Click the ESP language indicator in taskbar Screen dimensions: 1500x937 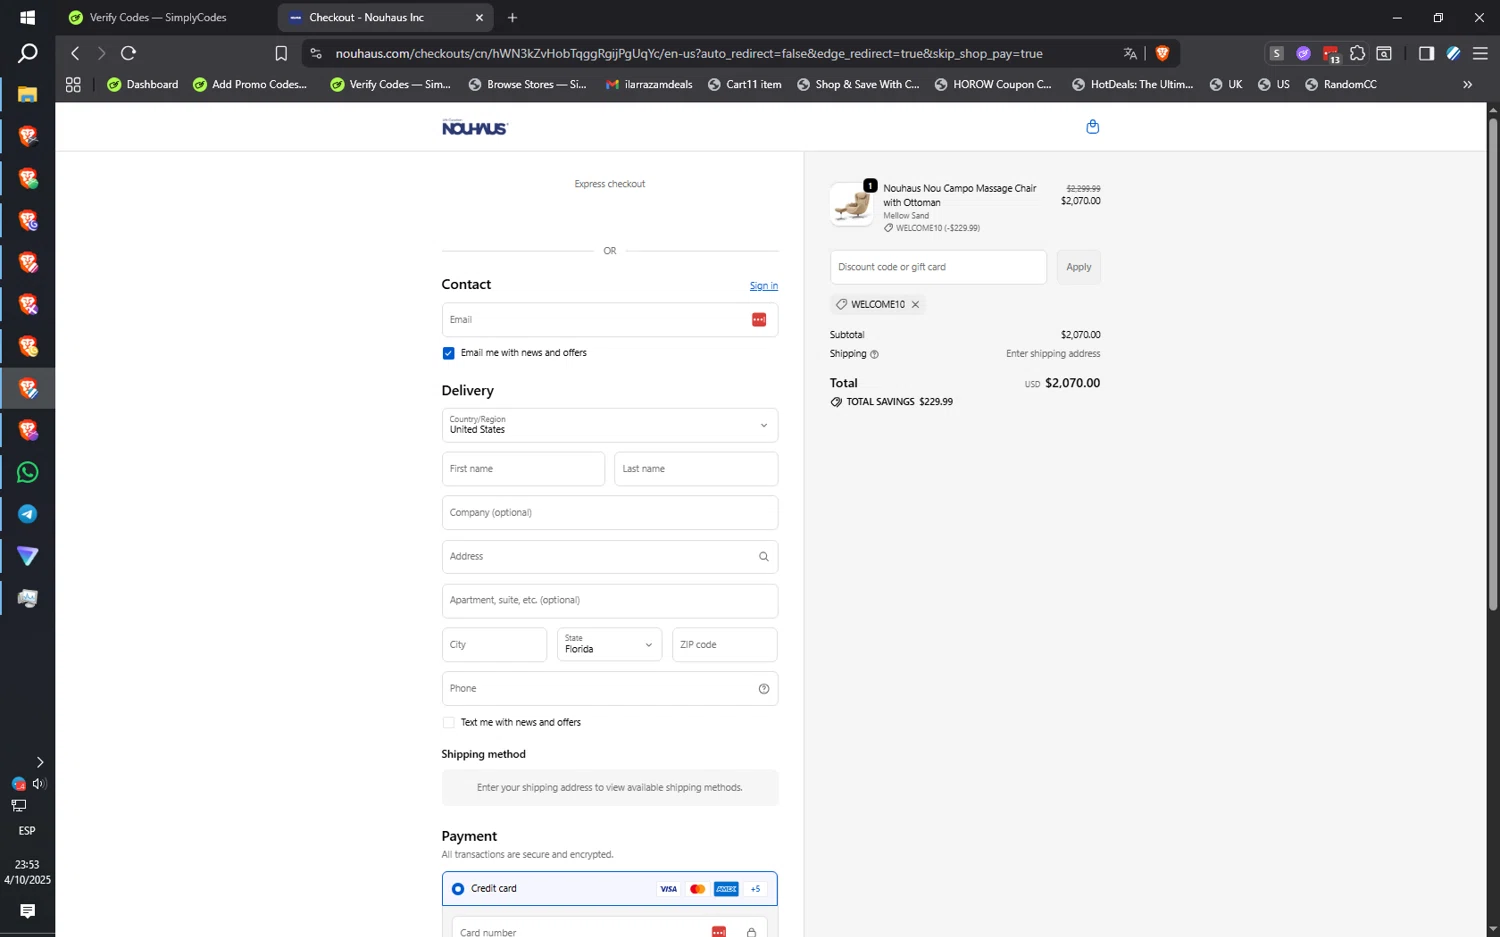[27, 831]
